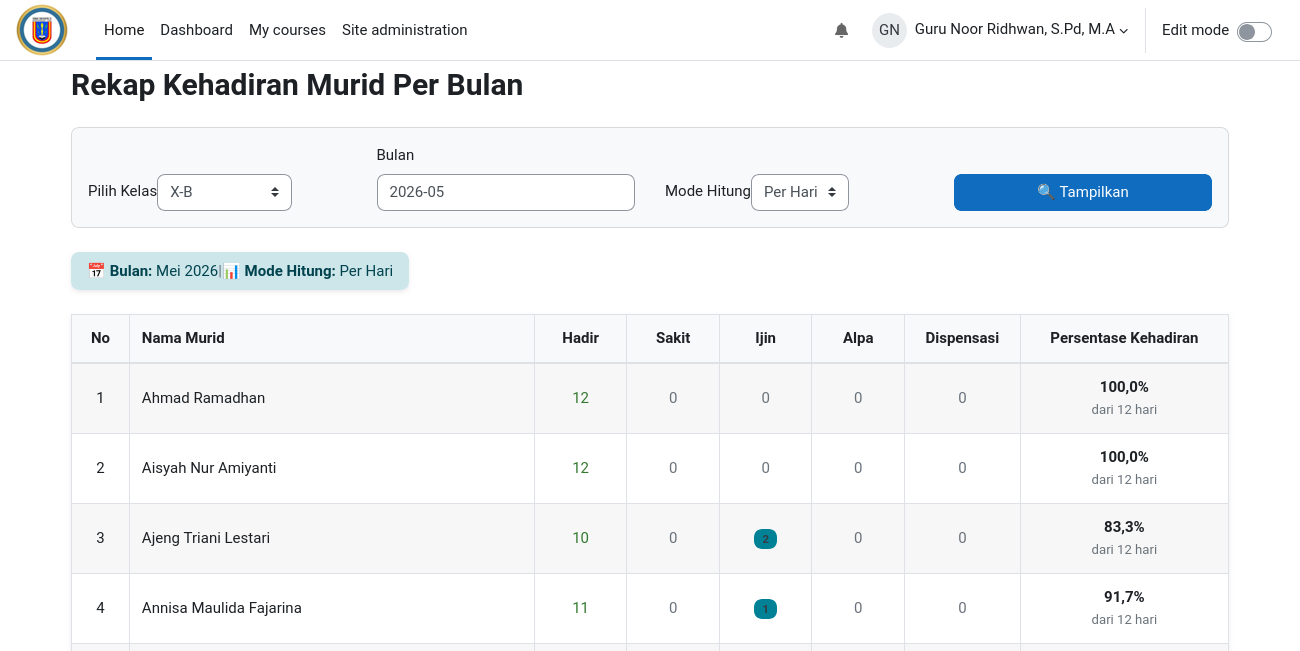Image resolution: width=1300 pixels, height=651 pixels.
Task: Open the notifications bell
Action: [841, 30]
